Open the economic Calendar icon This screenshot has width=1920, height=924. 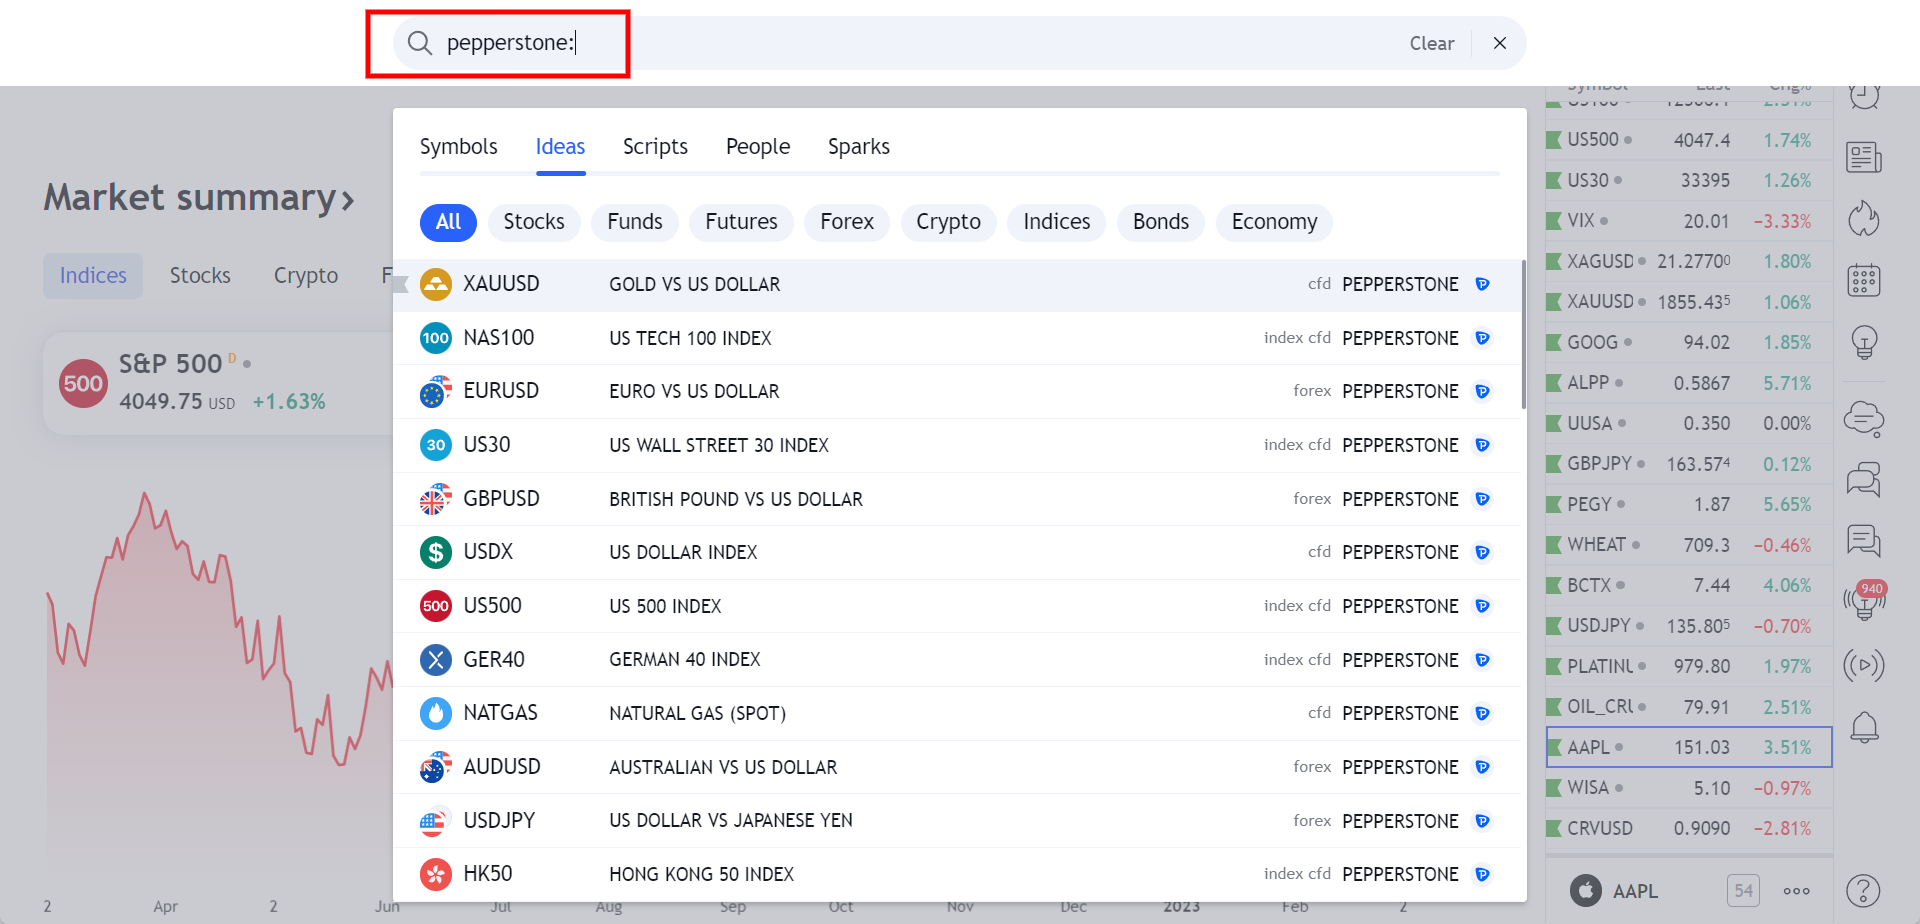click(x=1863, y=281)
